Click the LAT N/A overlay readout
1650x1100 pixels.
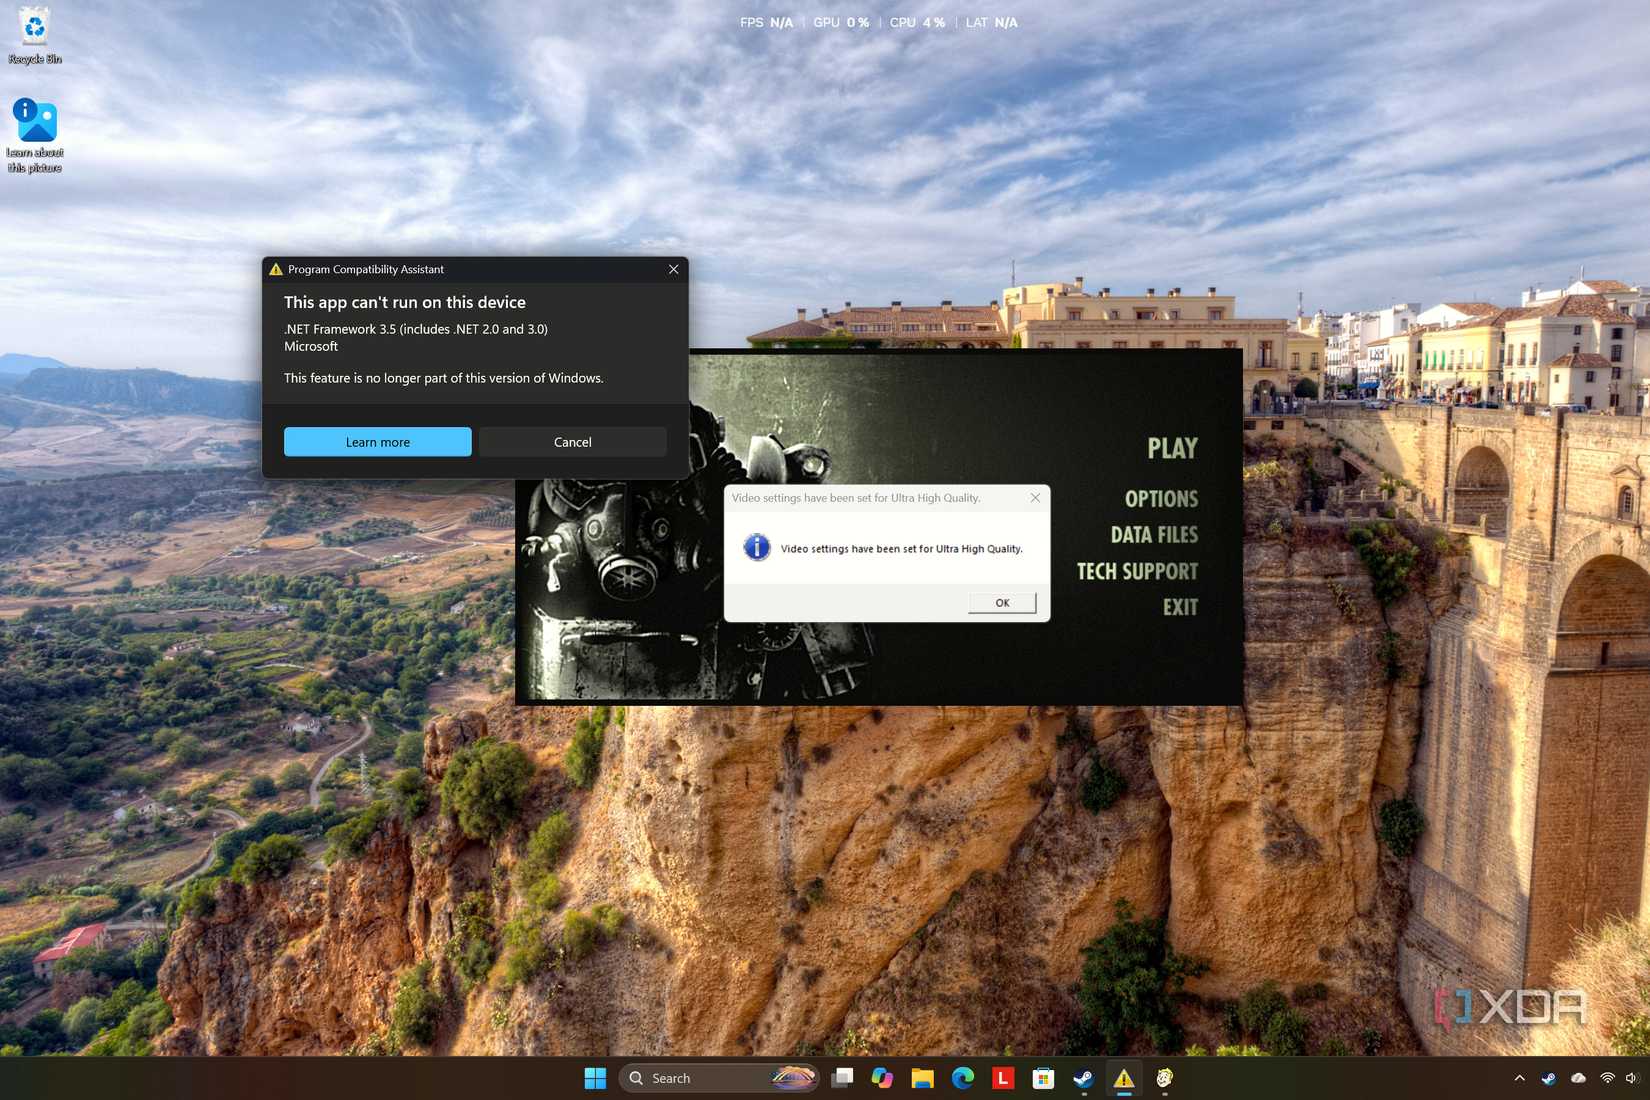click(991, 22)
